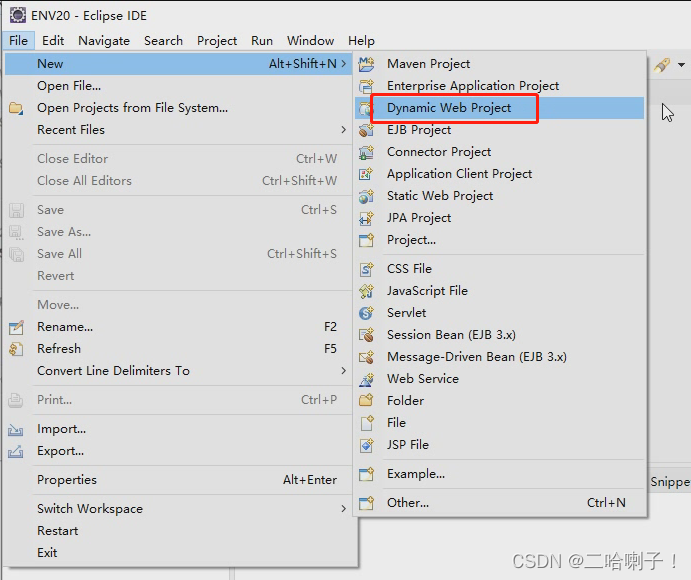Choose Static Web Project label

(440, 196)
